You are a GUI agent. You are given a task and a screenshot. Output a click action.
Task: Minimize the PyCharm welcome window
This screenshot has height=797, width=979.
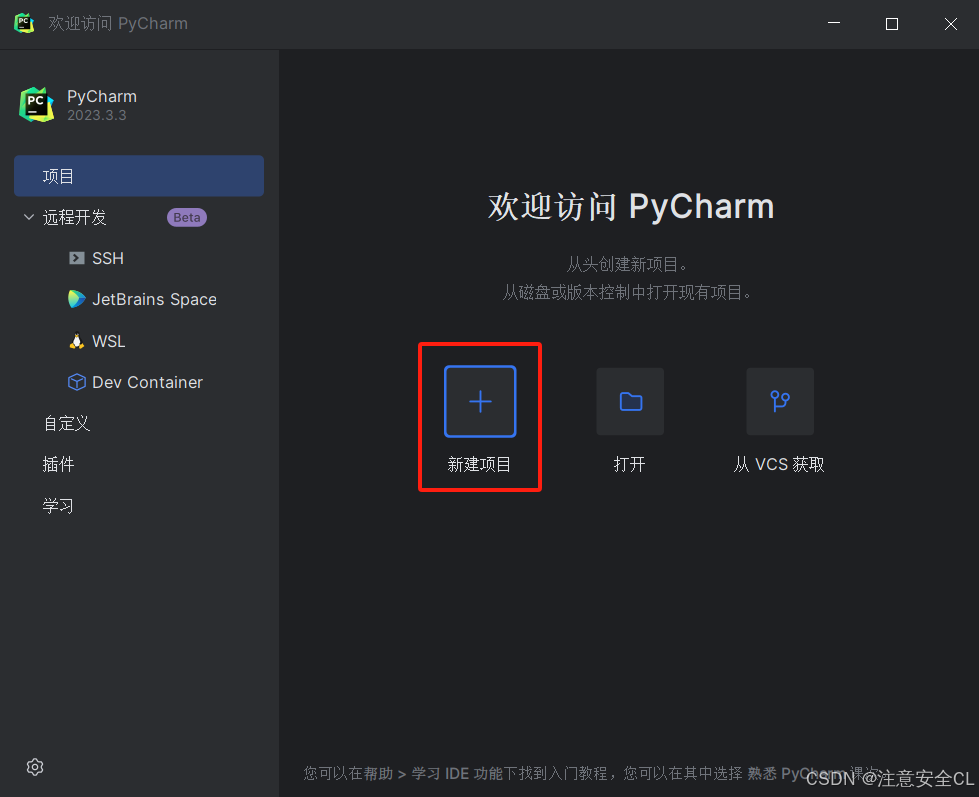[834, 23]
